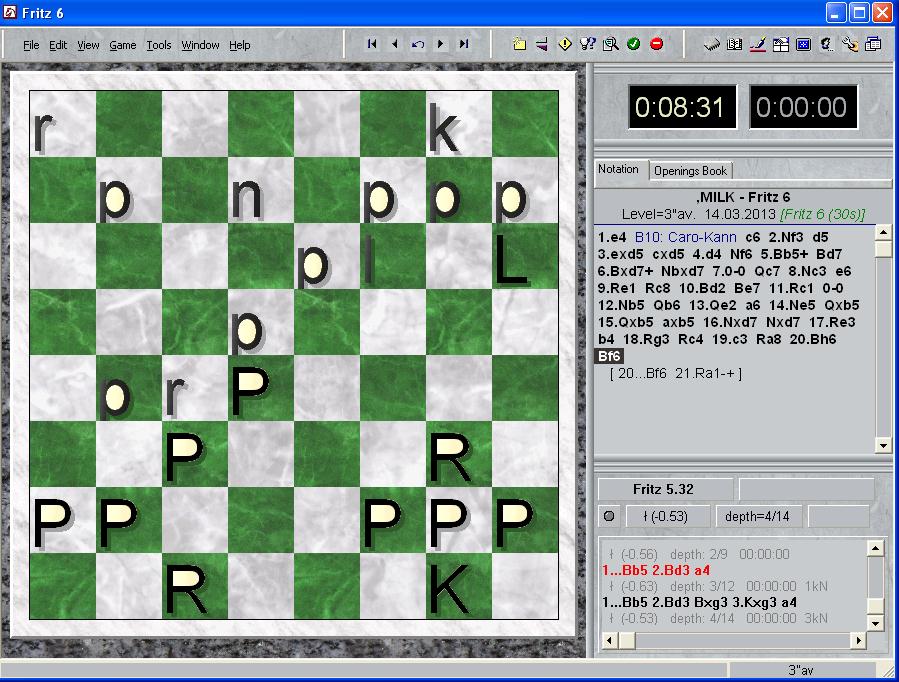The width and height of the screenshot is (899, 682).
Task: Click the ,MILK - Fritz 6 game header
Action: (743, 197)
